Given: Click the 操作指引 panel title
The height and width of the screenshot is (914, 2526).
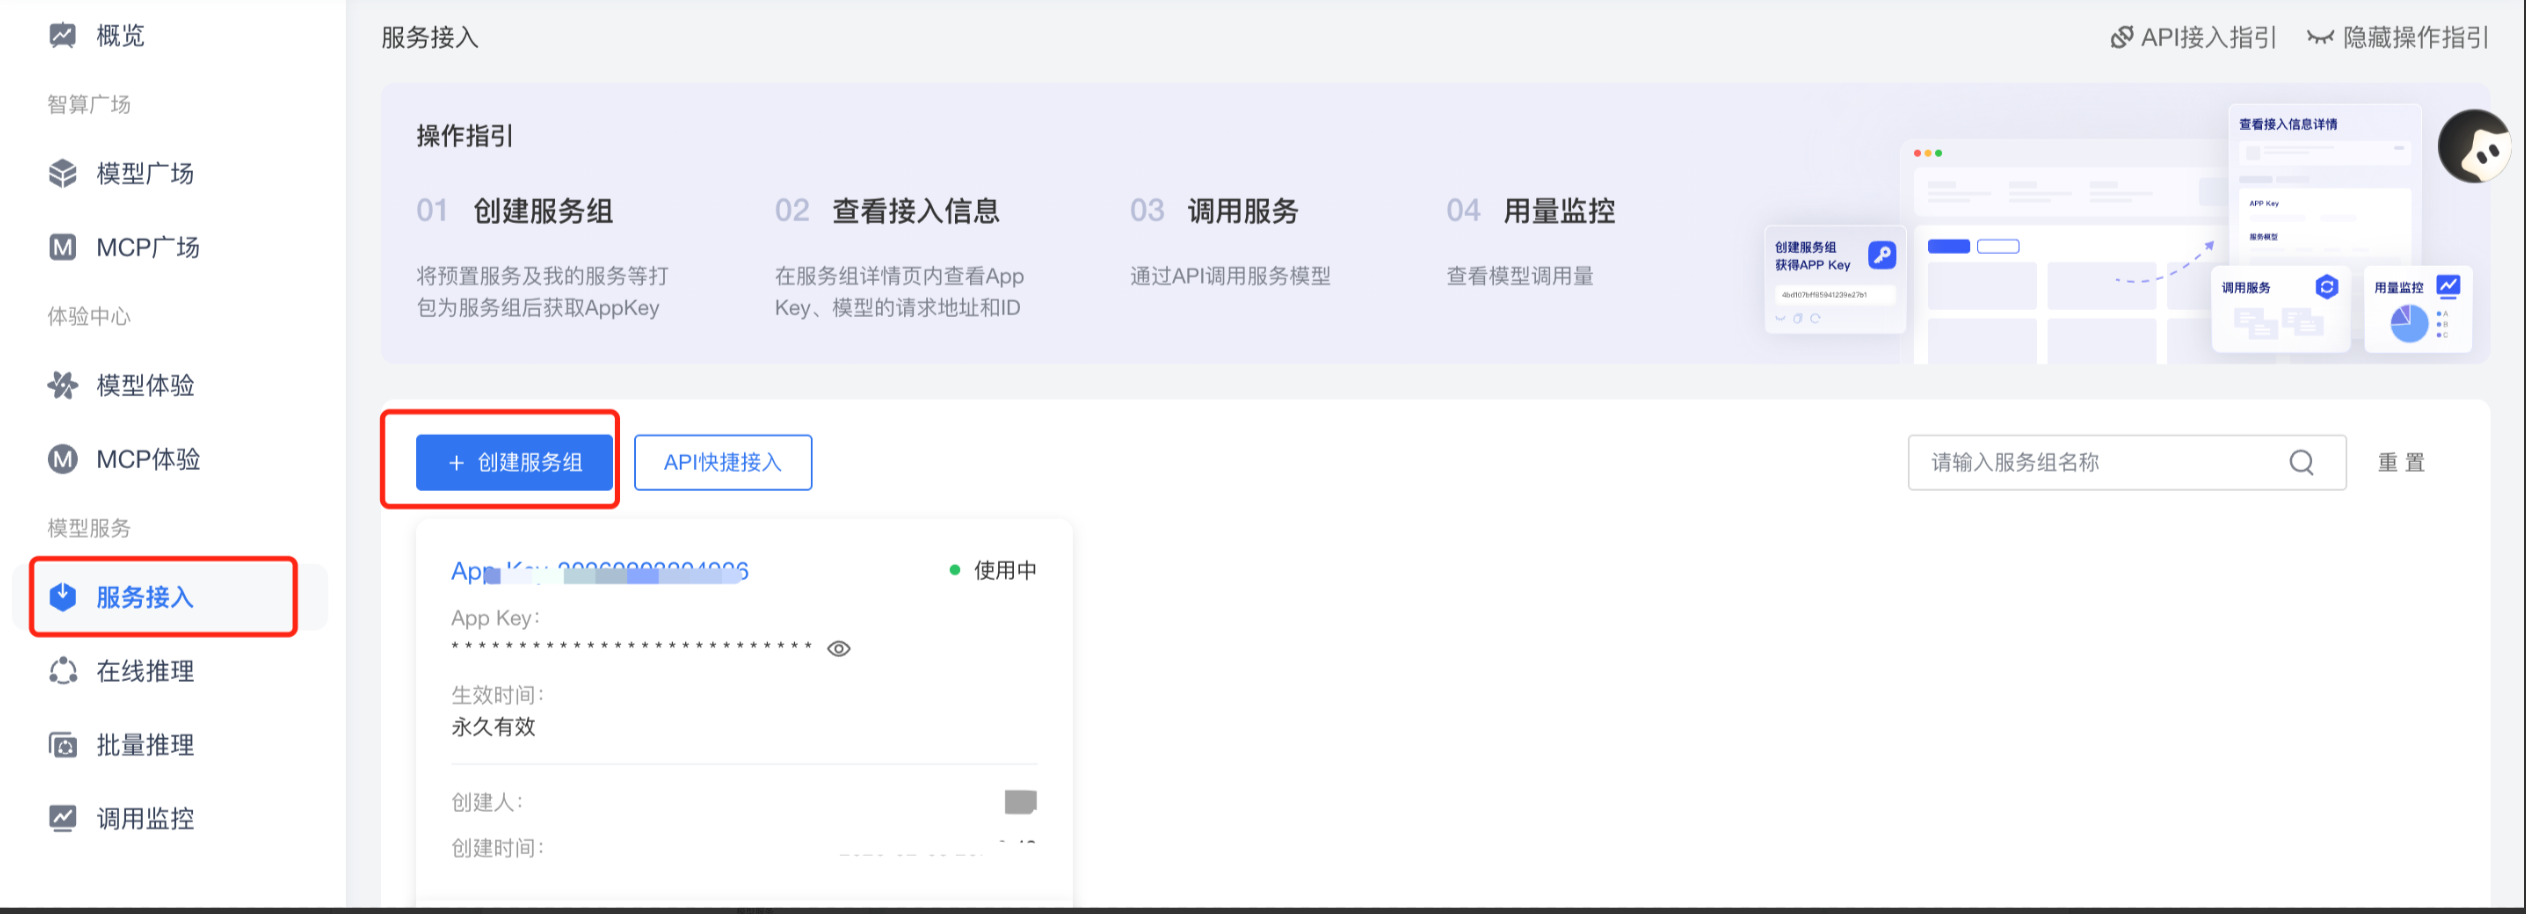Looking at the screenshot, I should coord(465,136).
